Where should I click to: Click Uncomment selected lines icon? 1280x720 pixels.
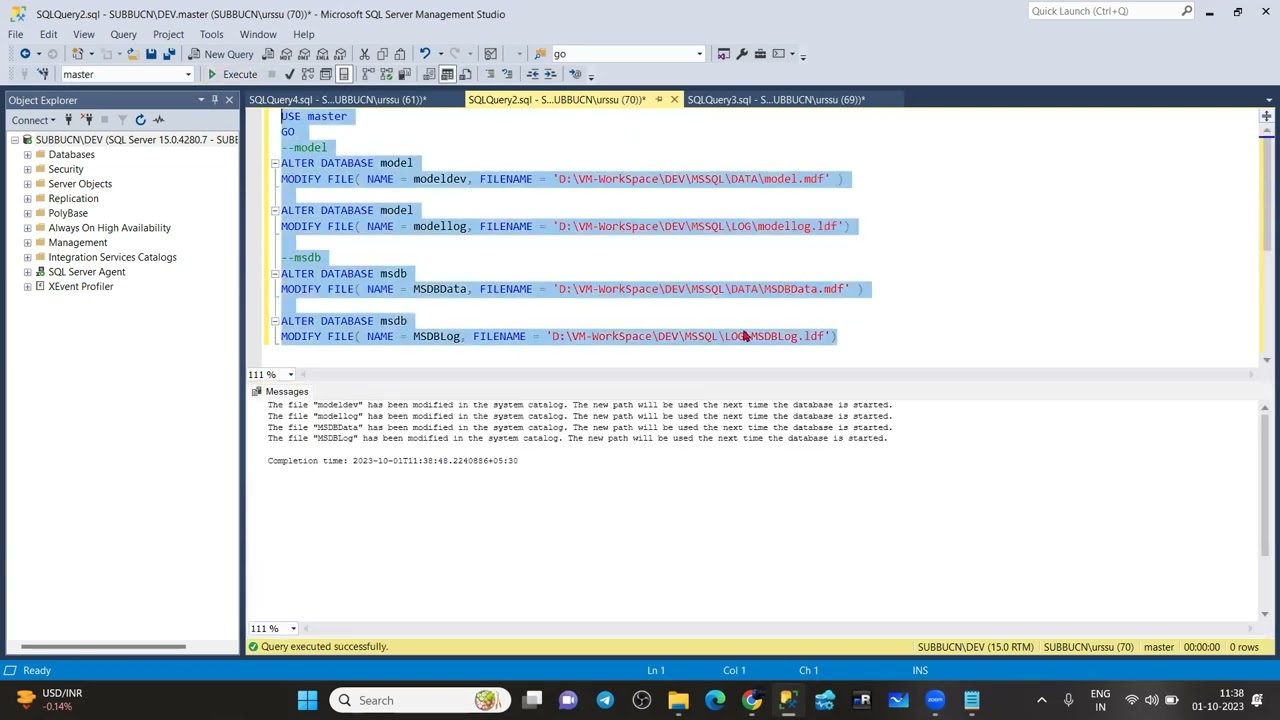click(507, 74)
